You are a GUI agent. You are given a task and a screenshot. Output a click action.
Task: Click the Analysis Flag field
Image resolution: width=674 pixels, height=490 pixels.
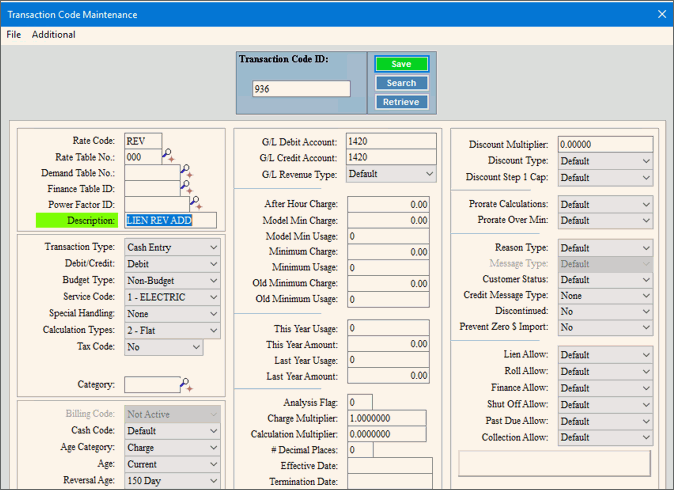[x=360, y=402]
